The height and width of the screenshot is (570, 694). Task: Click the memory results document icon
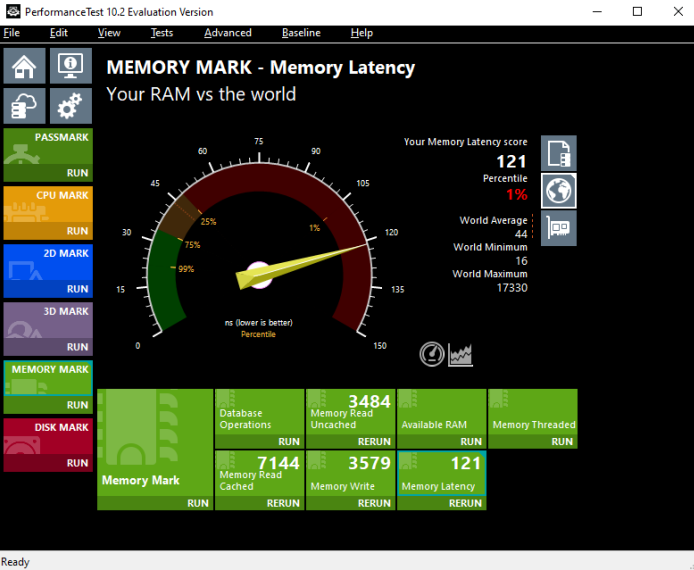(559, 153)
